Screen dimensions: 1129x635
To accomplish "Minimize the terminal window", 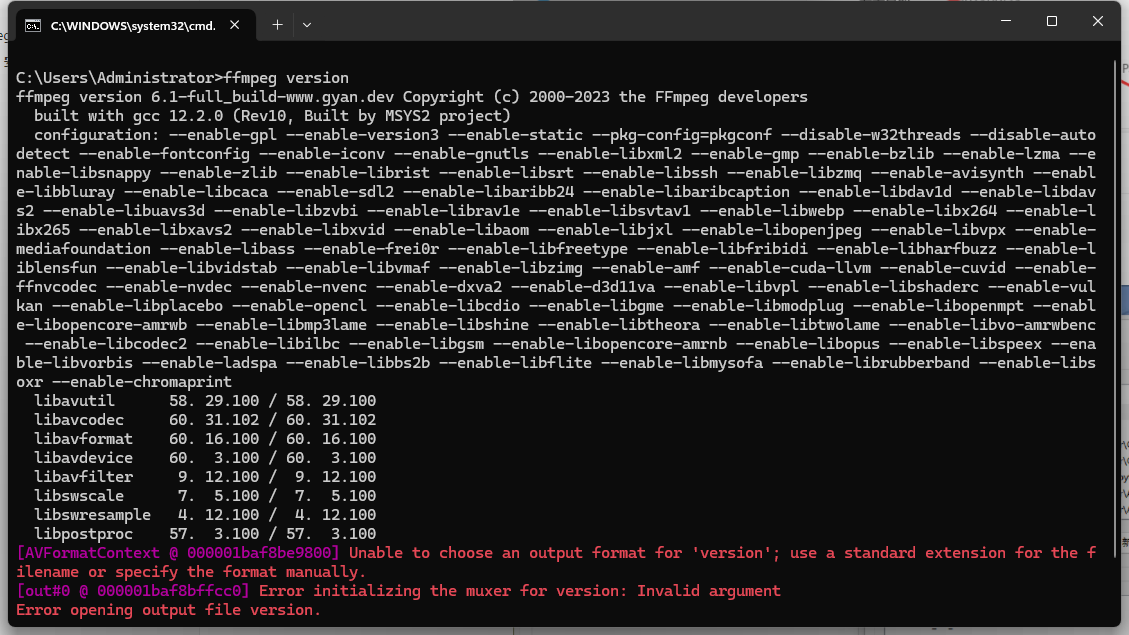I will pos(1006,22).
